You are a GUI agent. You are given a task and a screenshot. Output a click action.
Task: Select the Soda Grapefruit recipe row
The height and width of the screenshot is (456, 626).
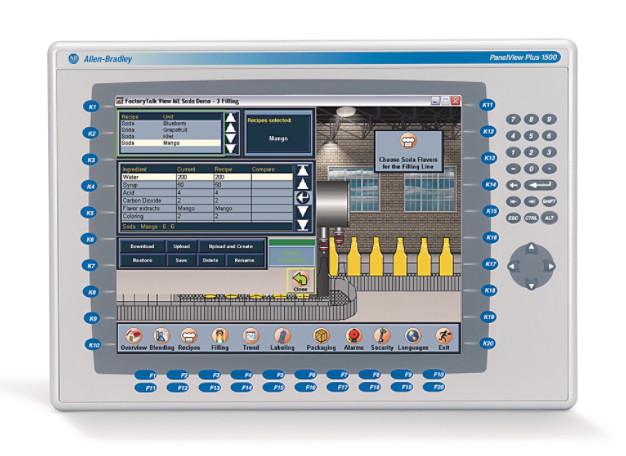pos(170,130)
